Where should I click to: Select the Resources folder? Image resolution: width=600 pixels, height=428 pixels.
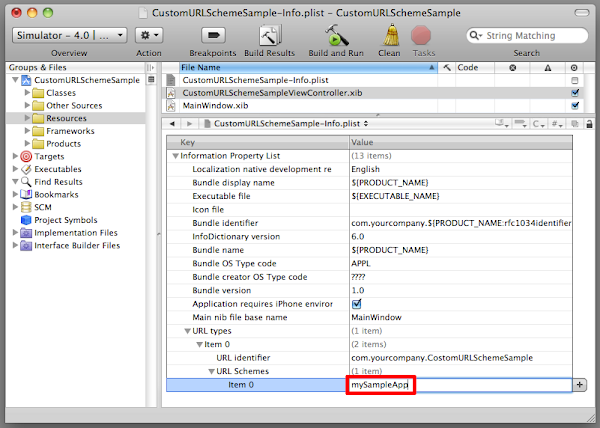(x=75, y=118)
